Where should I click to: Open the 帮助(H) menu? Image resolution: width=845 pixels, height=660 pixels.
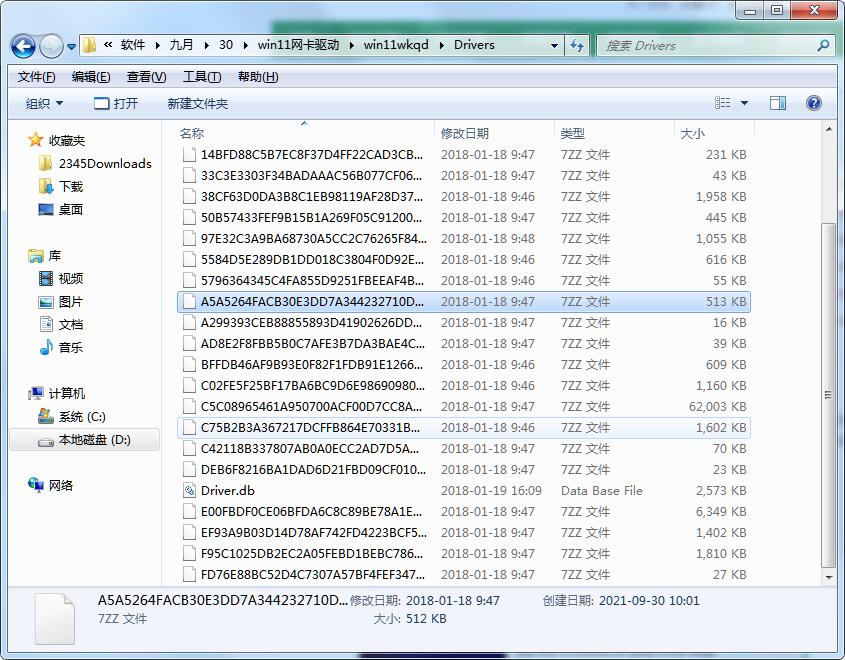pyautogui.click(x=258, y=77)
